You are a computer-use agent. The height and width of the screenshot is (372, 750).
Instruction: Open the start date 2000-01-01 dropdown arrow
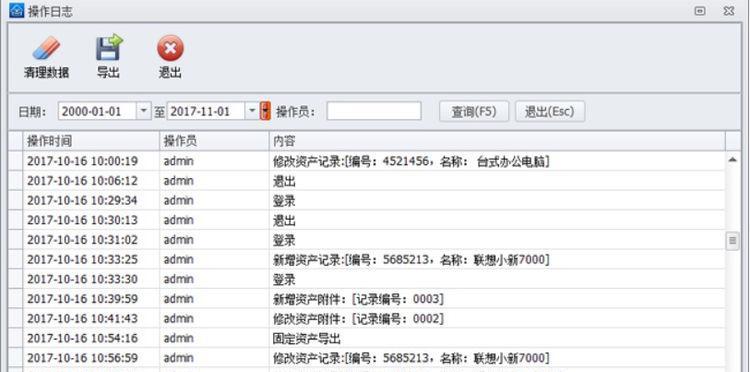coord(143,111)
